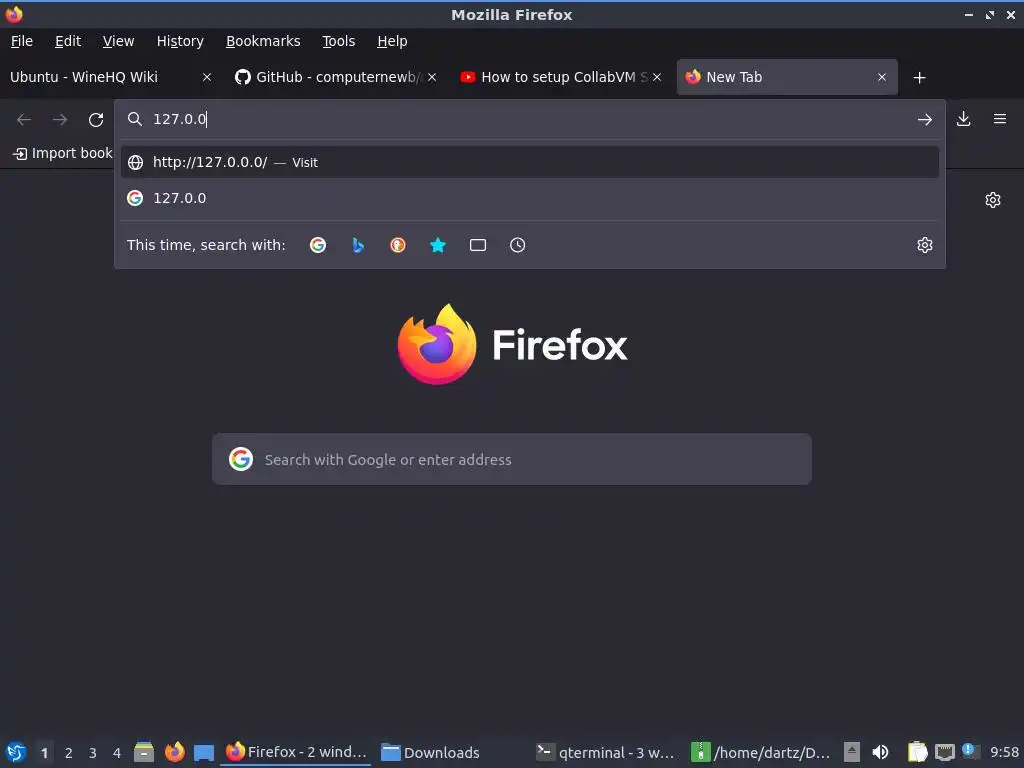Search this time with Bing icon
This screenshot has width=1024, height=768.
click(x=358, y=245)
